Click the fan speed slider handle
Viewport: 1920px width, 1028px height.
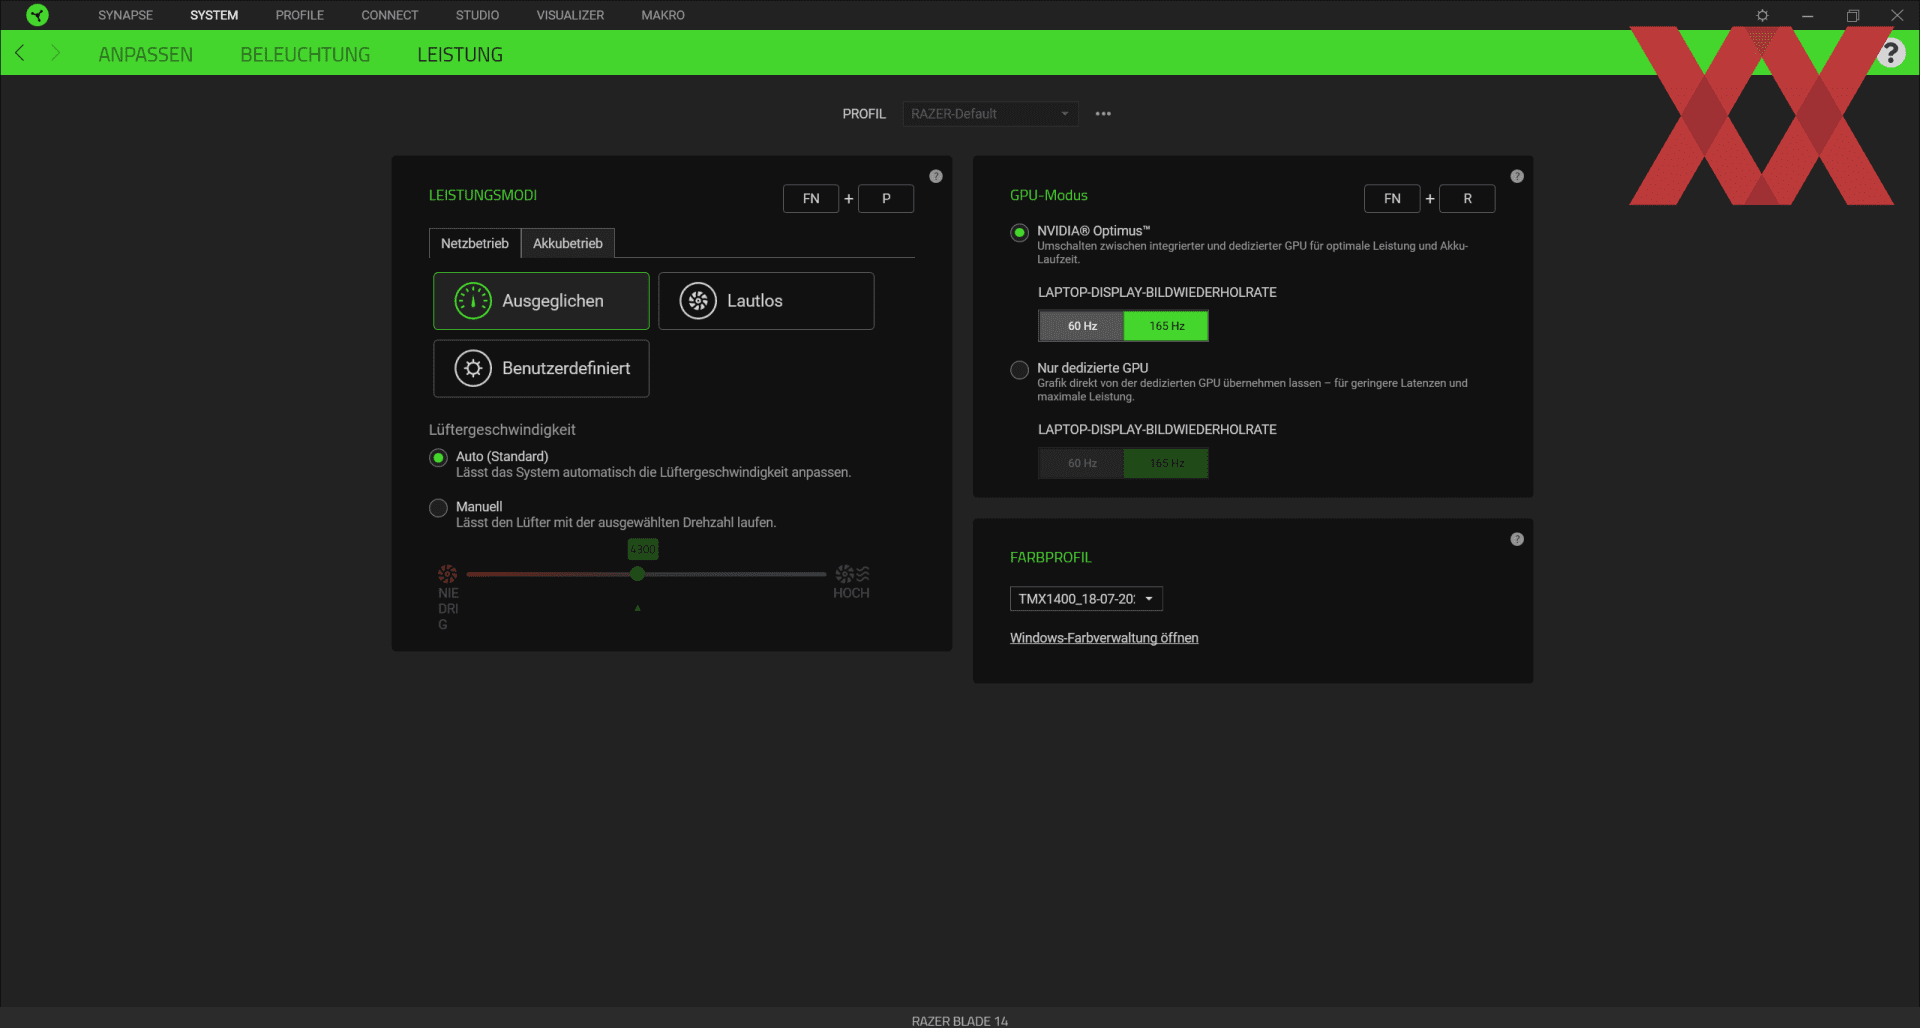point(637,574)
